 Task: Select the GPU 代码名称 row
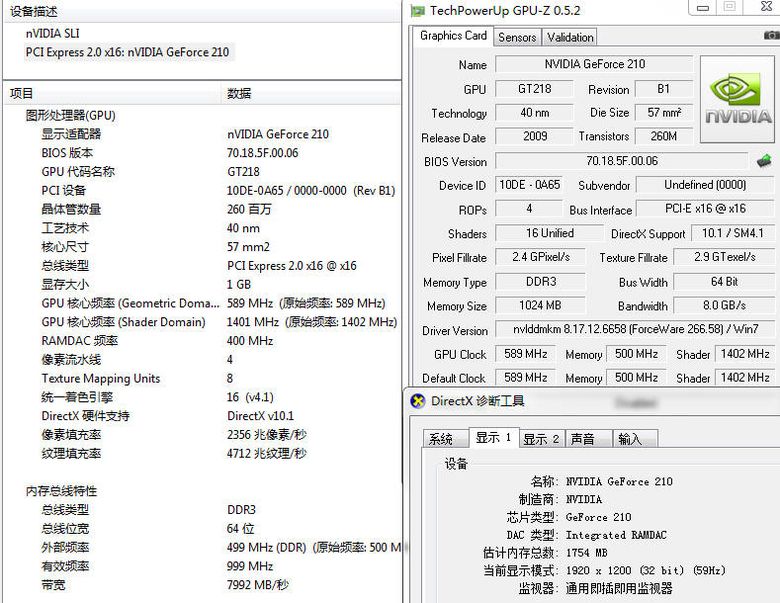point(202,172)
